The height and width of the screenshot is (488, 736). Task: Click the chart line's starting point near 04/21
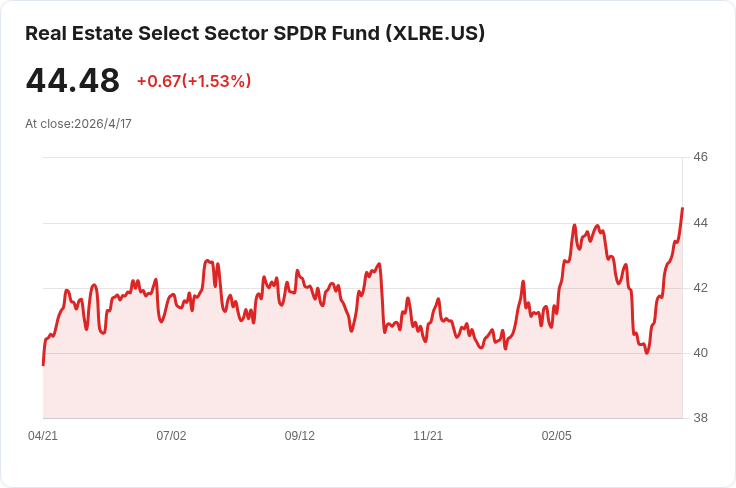click(44, 365)
